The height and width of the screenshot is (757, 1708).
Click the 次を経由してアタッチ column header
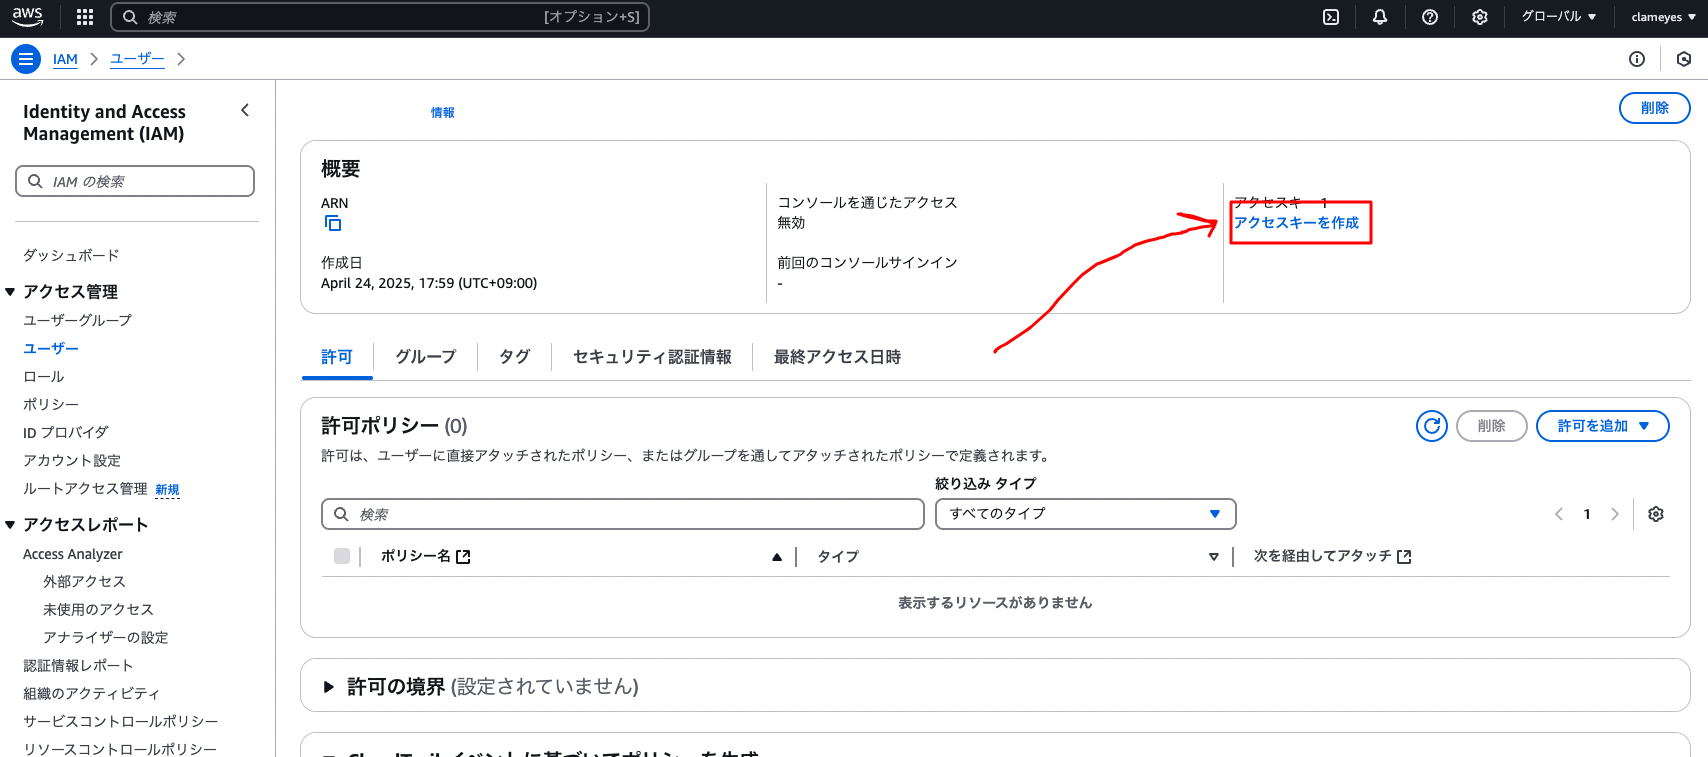click(x=1323, y=557)
